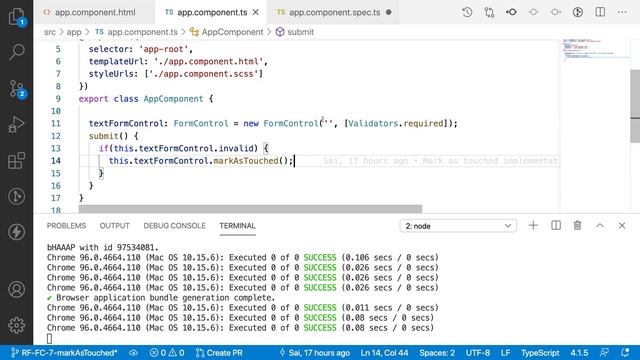Open file history clock icon in toolbar
This screenshot has width=640, height=360.
coord(467,12)
